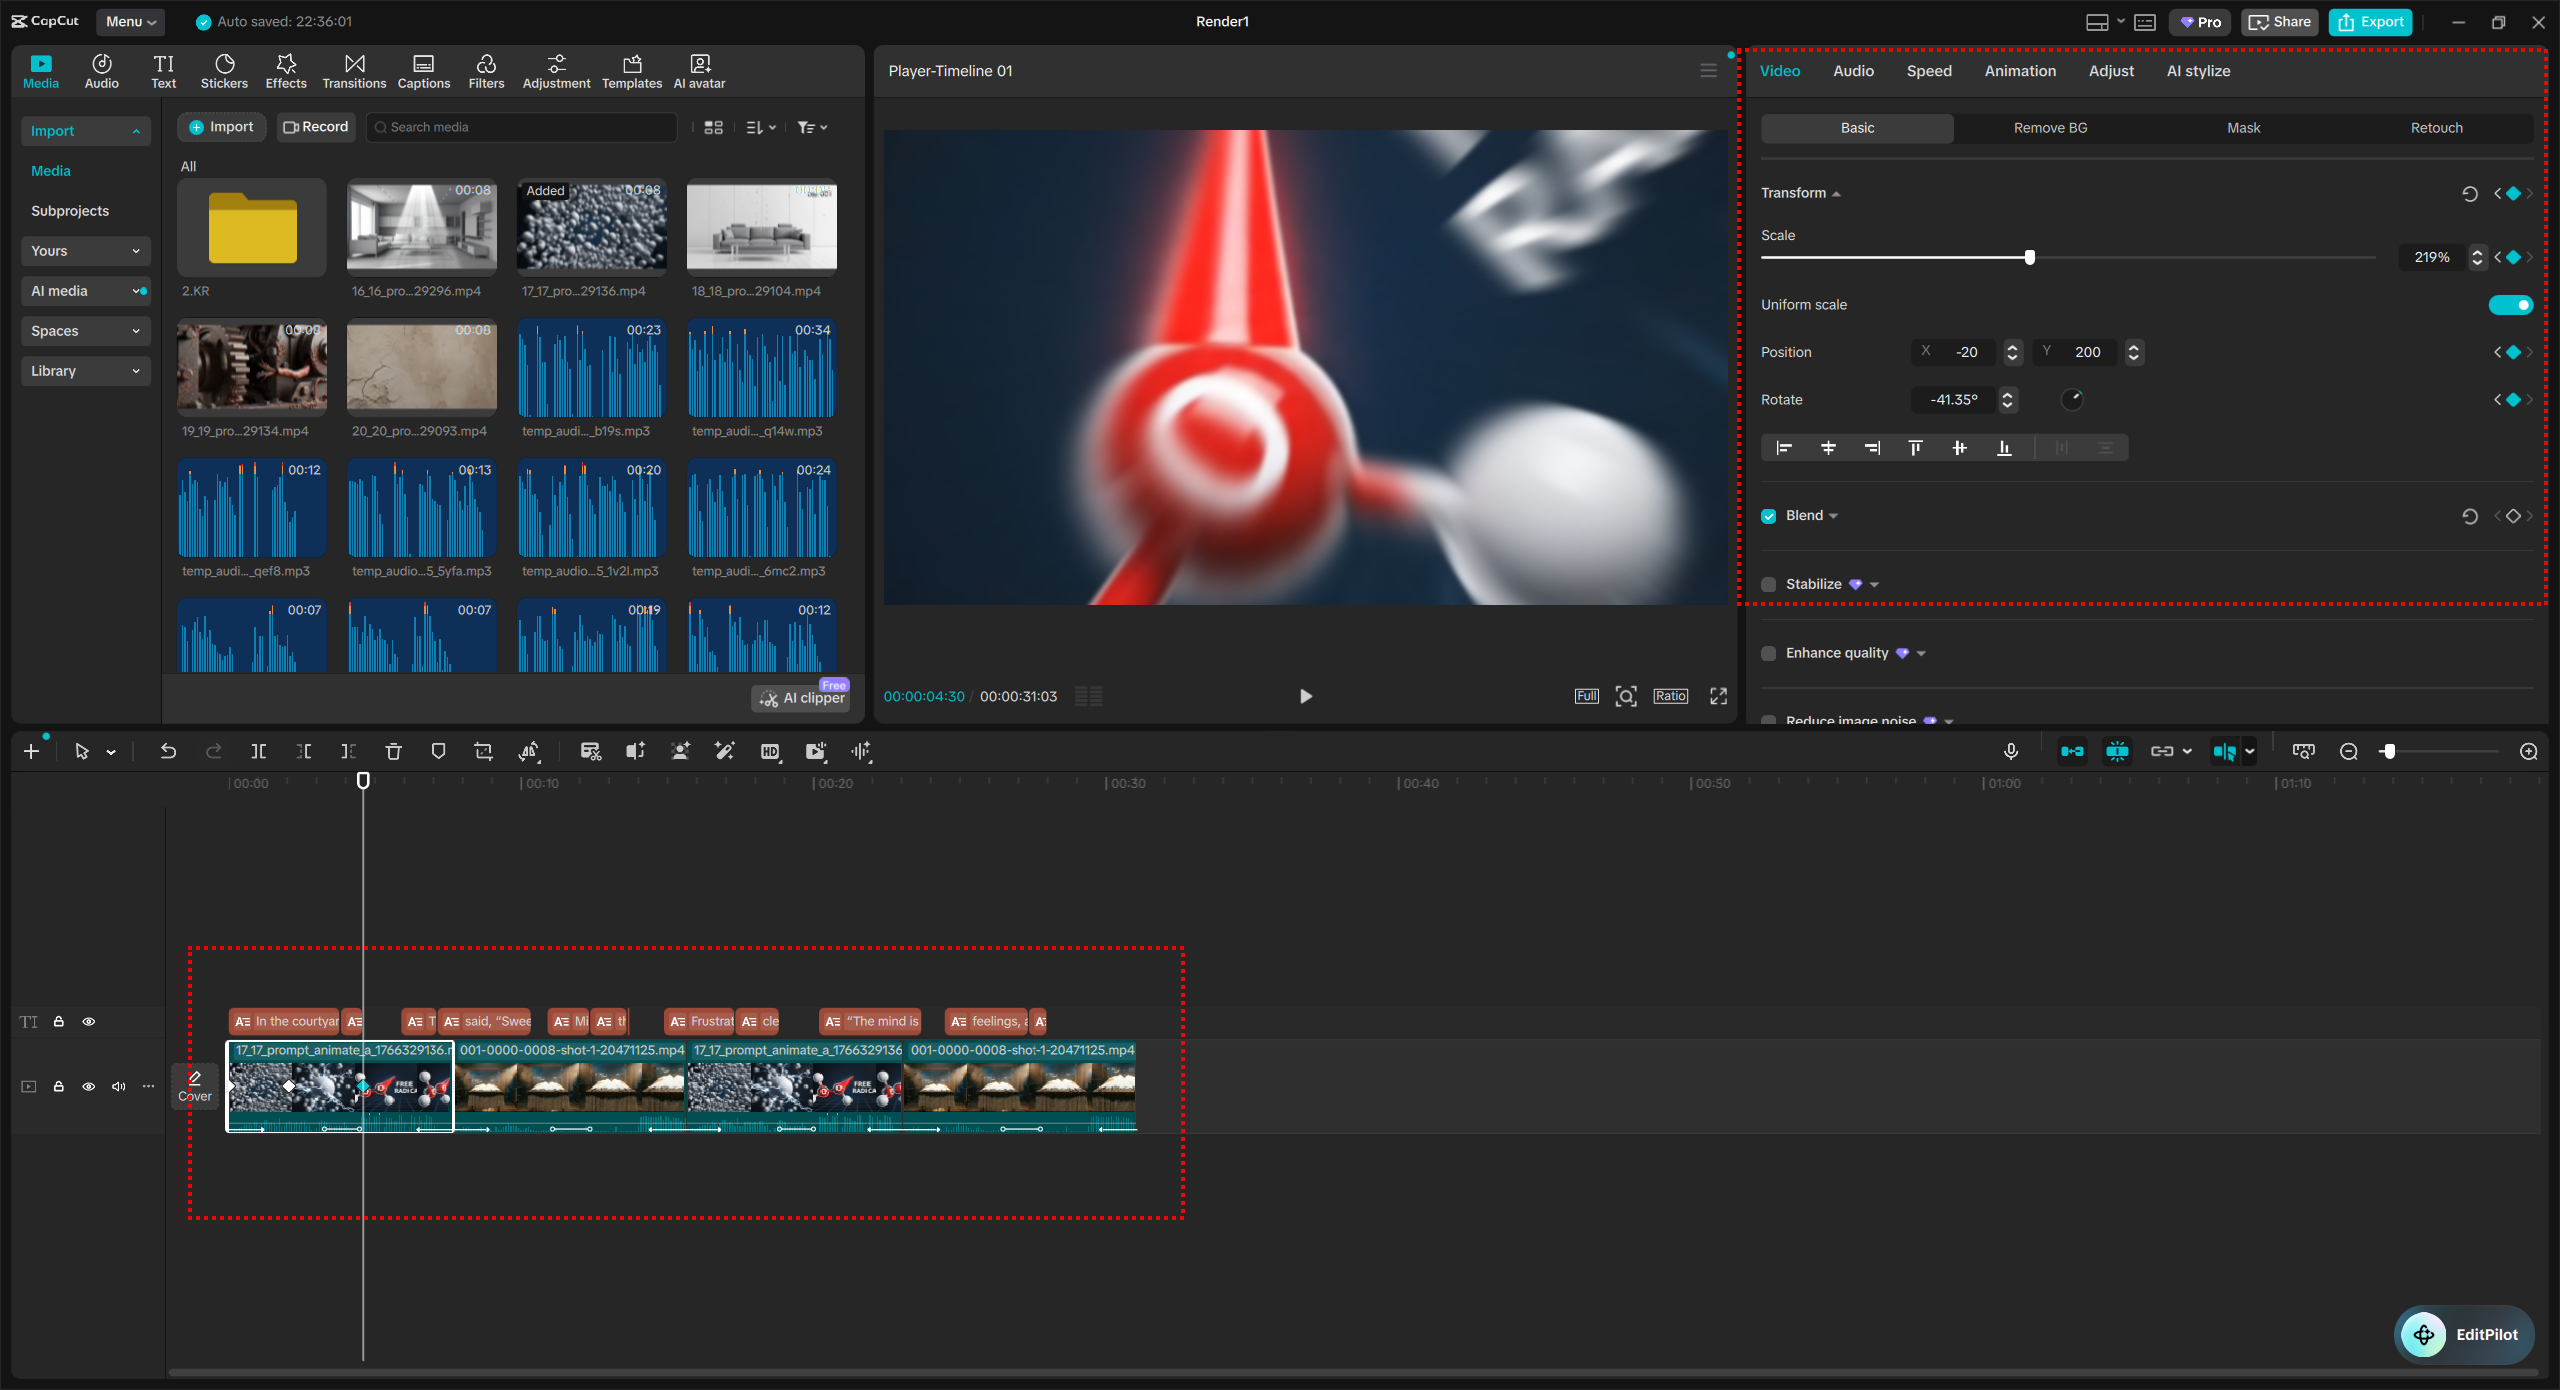The image size is (2560, 1390).
Task: Open the Menu dropdown at top
Action: (130, 21)
